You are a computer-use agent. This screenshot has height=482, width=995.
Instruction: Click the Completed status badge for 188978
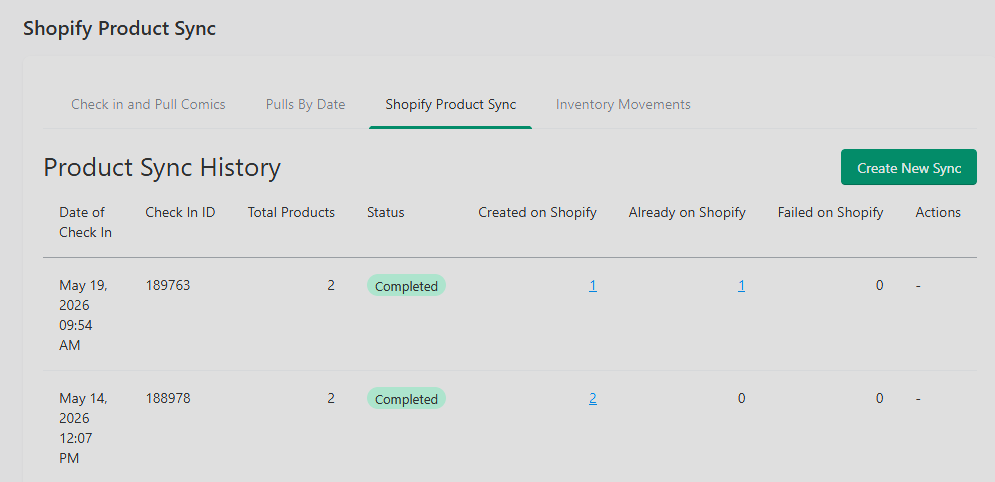point(406,399)
